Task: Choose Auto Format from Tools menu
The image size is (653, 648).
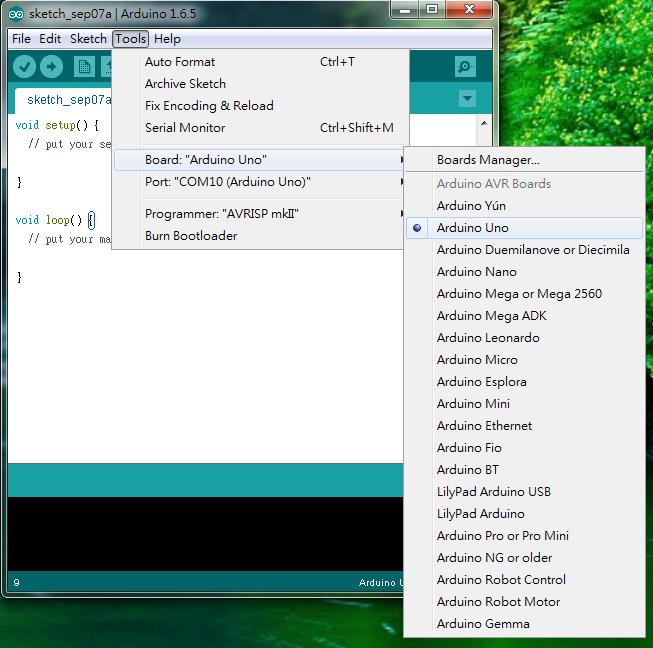Action: [x=180, y=62]
